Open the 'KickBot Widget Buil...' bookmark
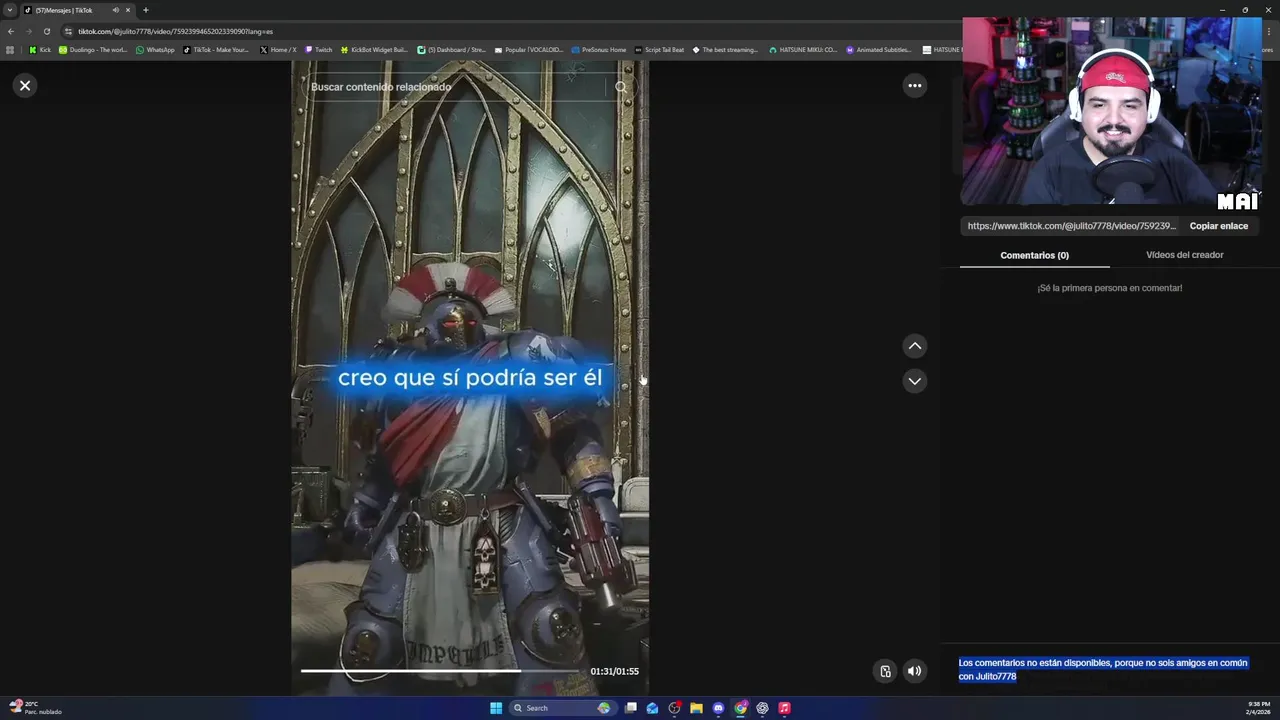Screen dimensions: 1280x720 click(374, 49)
